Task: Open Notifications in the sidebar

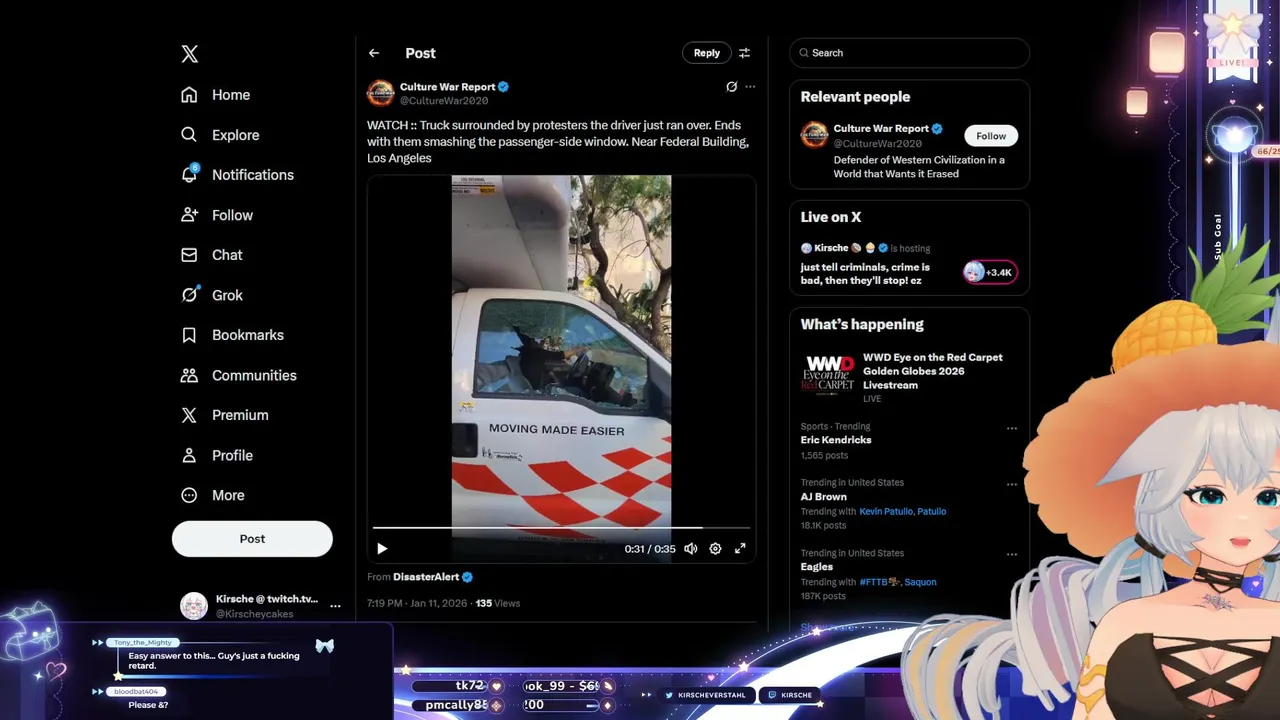Action: [x=237, y=175]
